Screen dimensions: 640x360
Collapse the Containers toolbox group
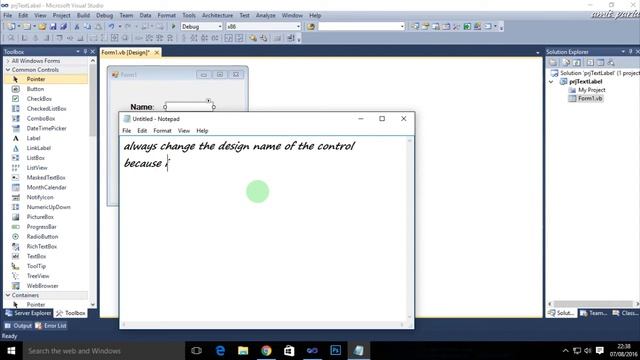click(x=8, y=295)
